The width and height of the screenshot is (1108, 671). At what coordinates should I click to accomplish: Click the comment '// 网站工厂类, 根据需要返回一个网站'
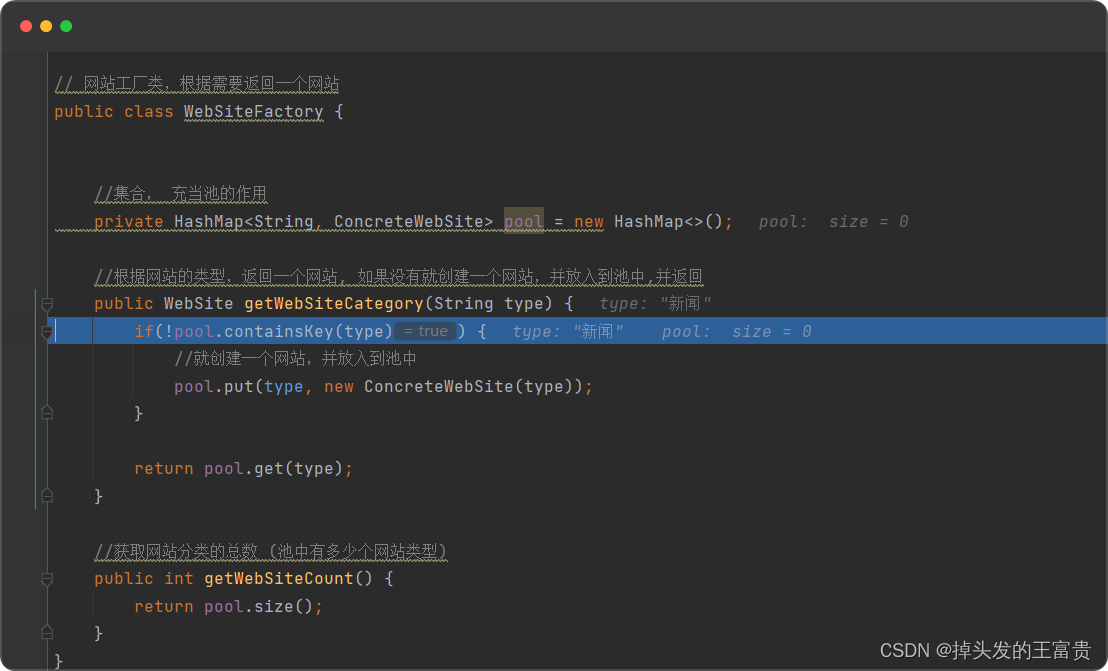[x=197, y=84]
